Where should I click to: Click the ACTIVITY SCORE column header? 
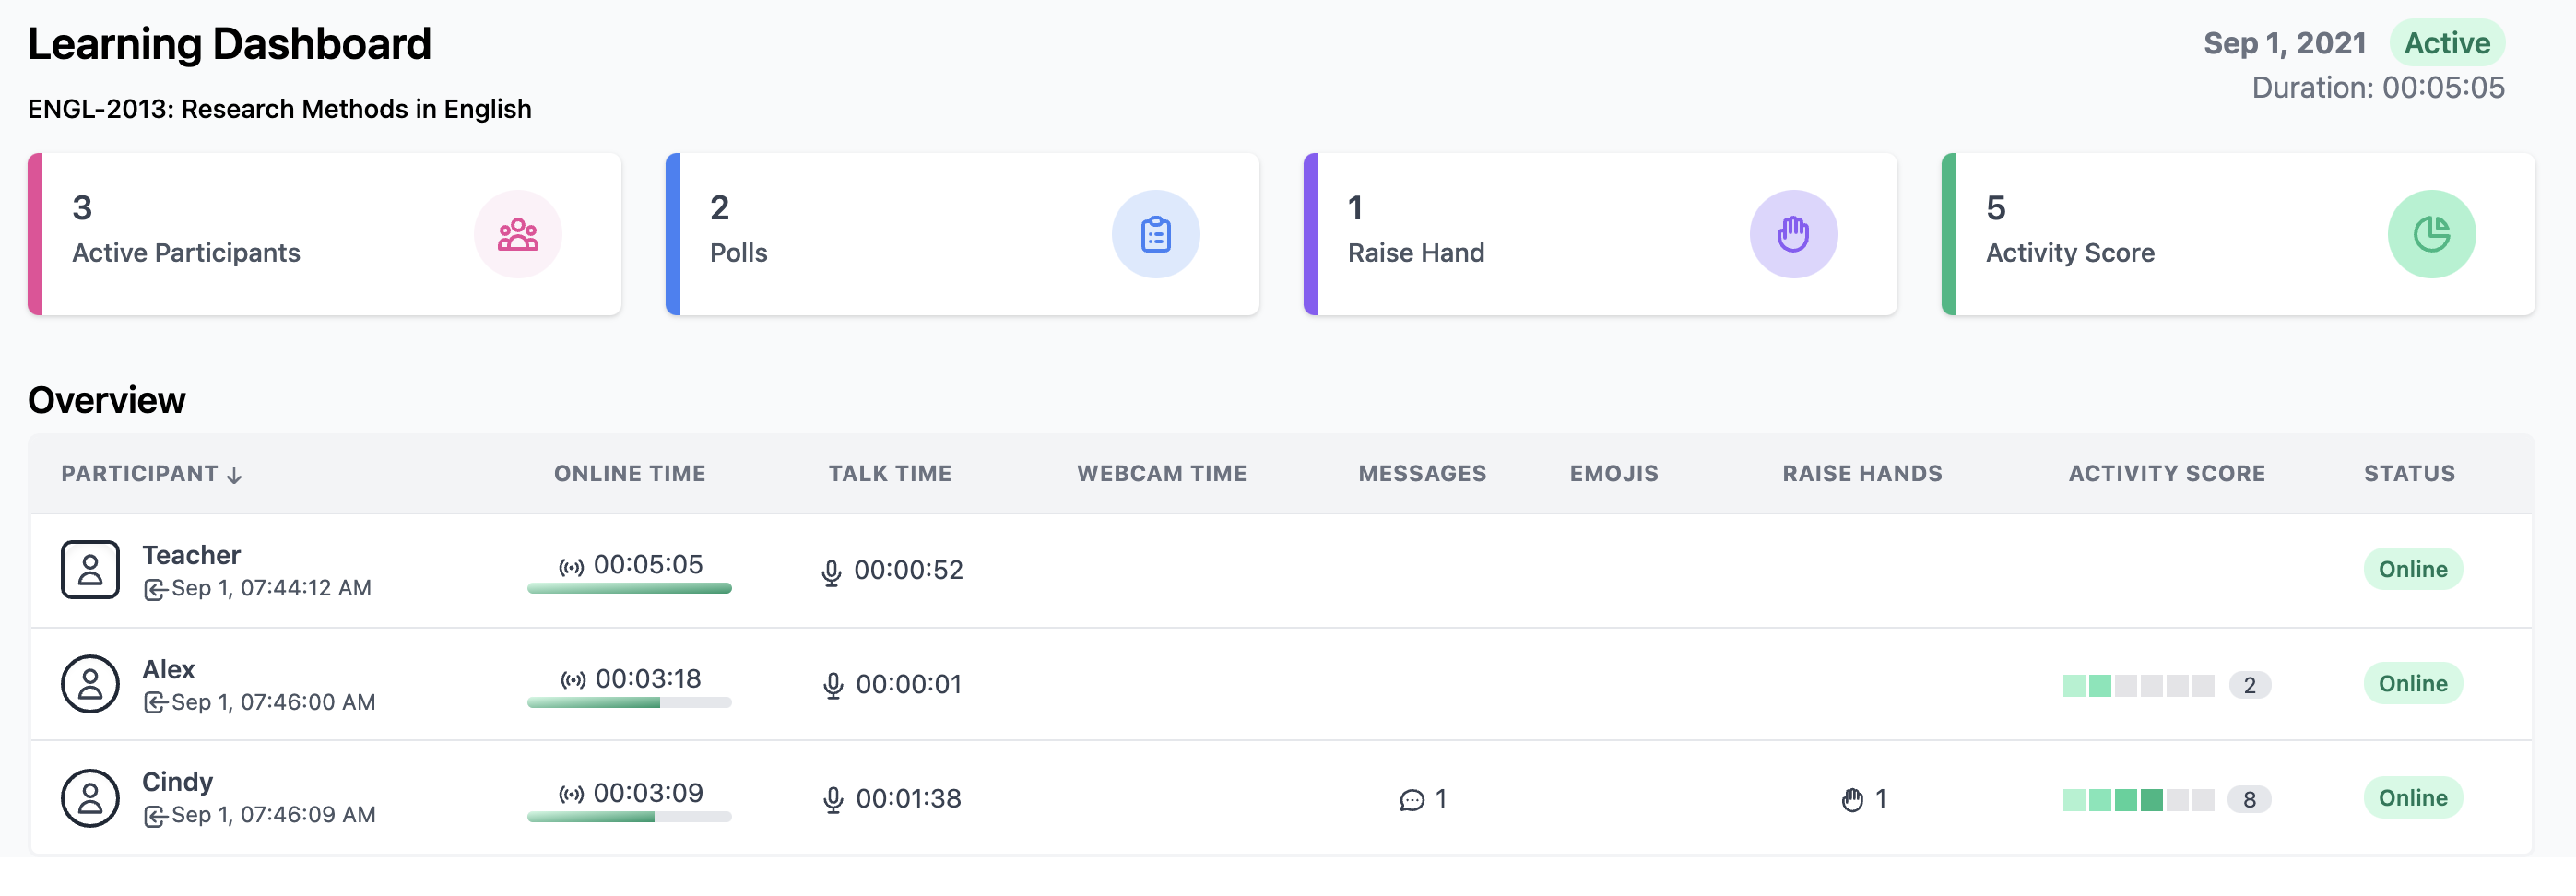tap(2167, 473)
